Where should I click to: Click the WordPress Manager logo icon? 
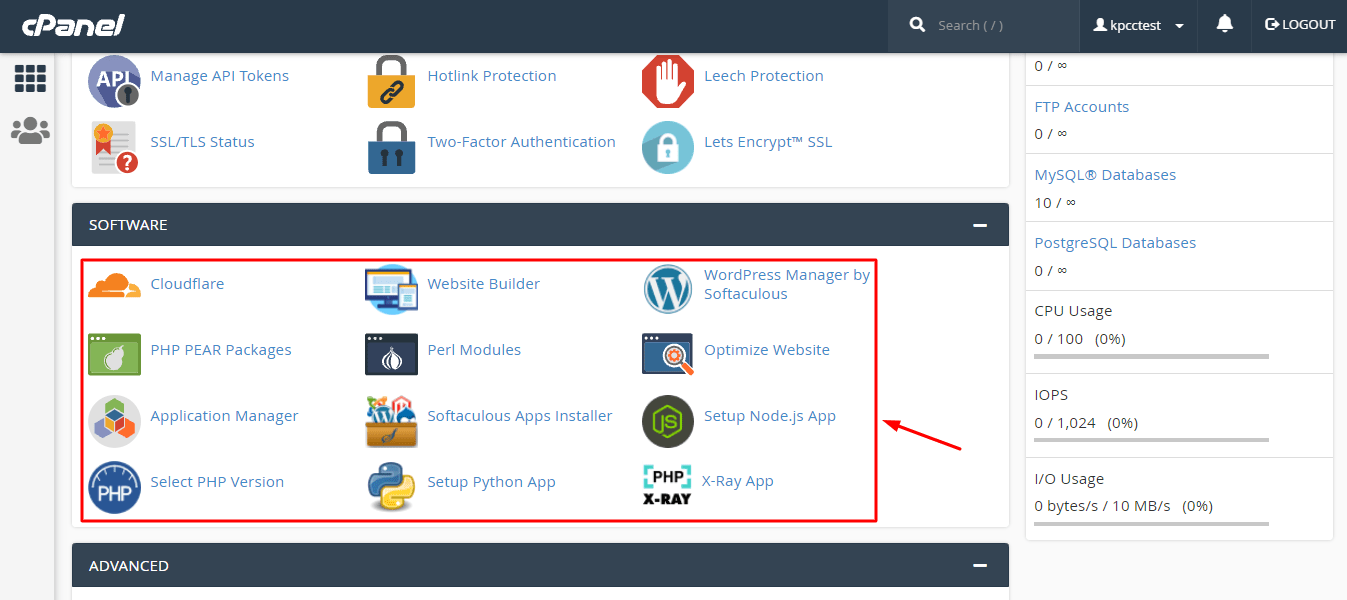pyautogui.click(x=667, y=289)
